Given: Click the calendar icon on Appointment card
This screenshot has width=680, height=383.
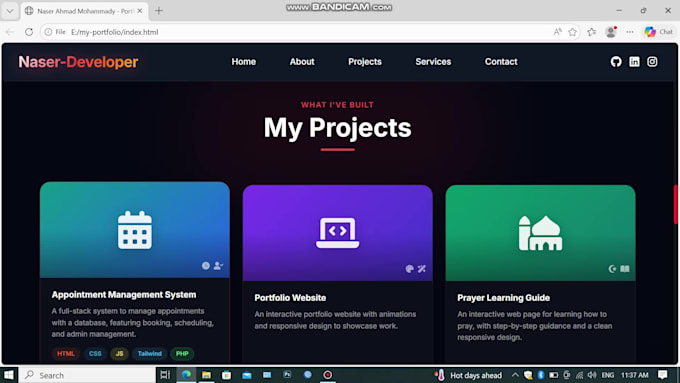Looking at the screenshot, I should [x=135, y=230].
